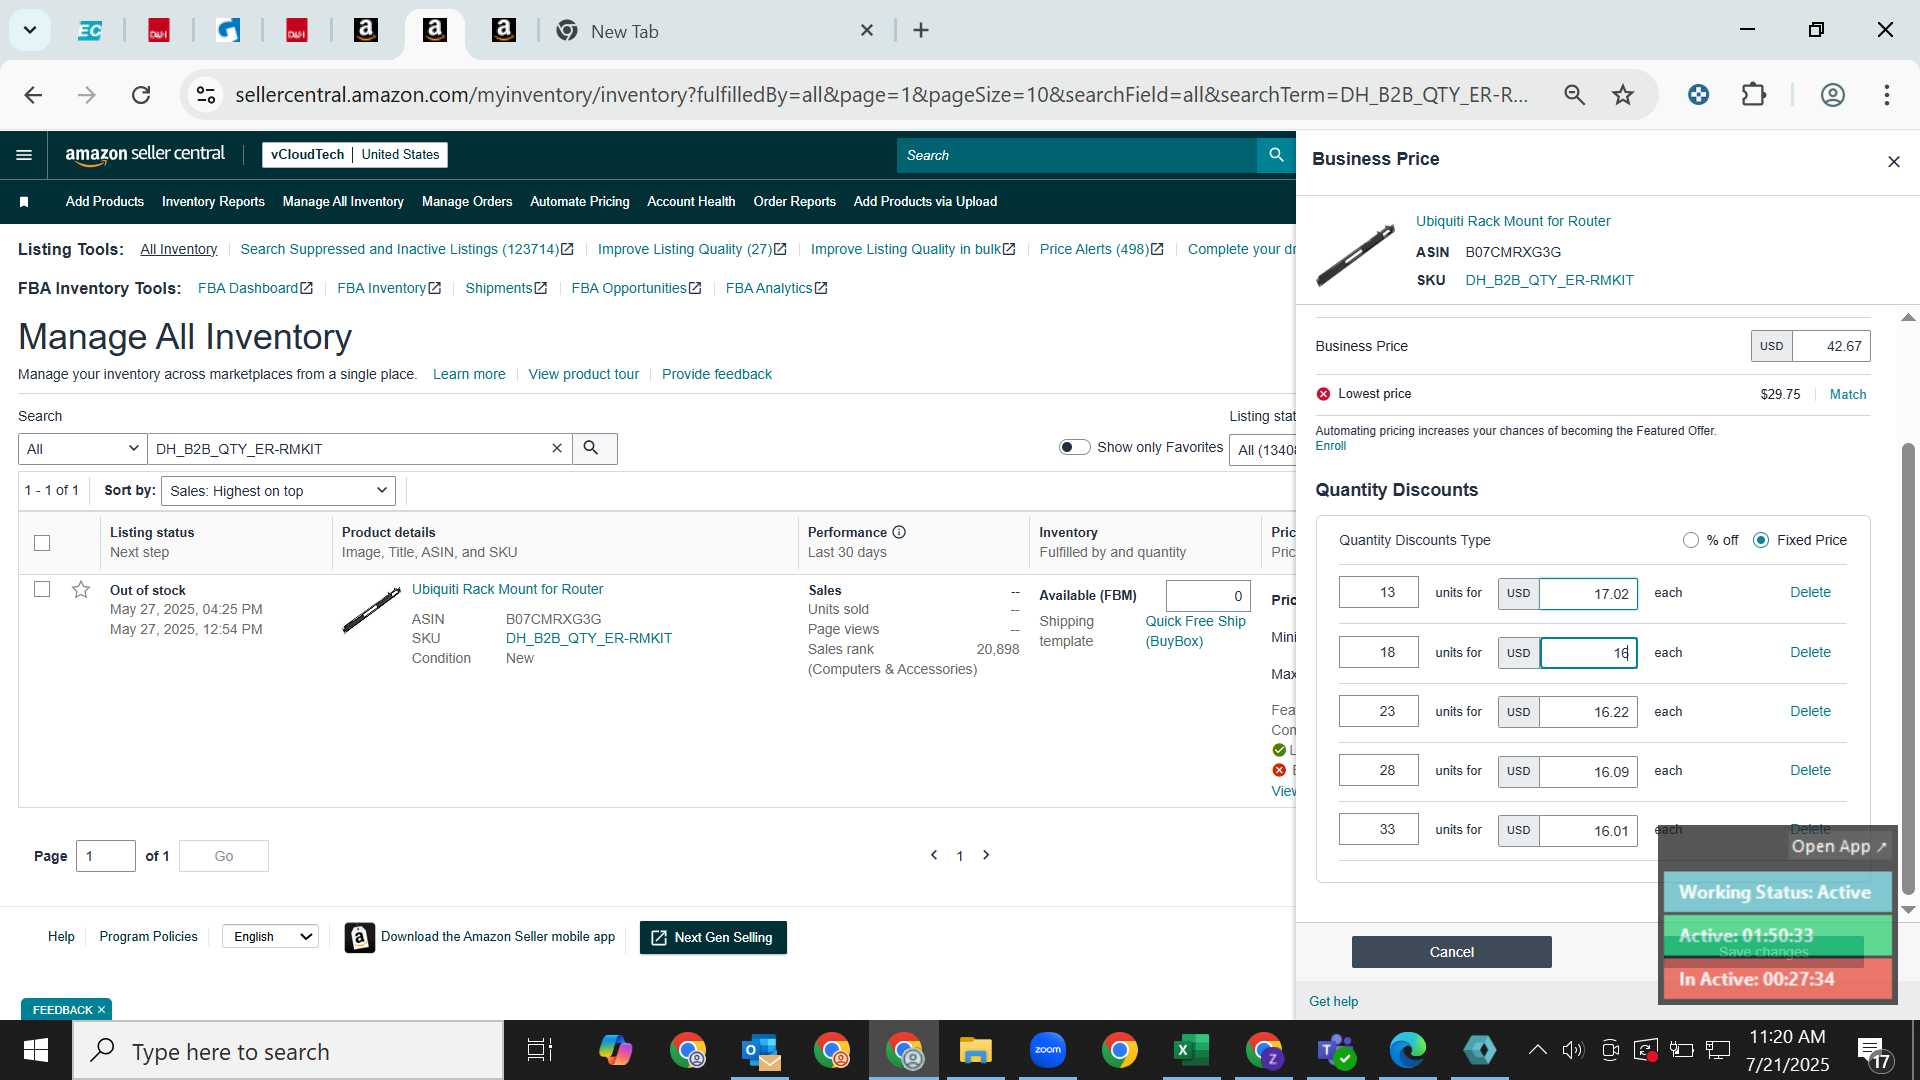
Task: Go to next results page arrow
Action: point(986,855)
